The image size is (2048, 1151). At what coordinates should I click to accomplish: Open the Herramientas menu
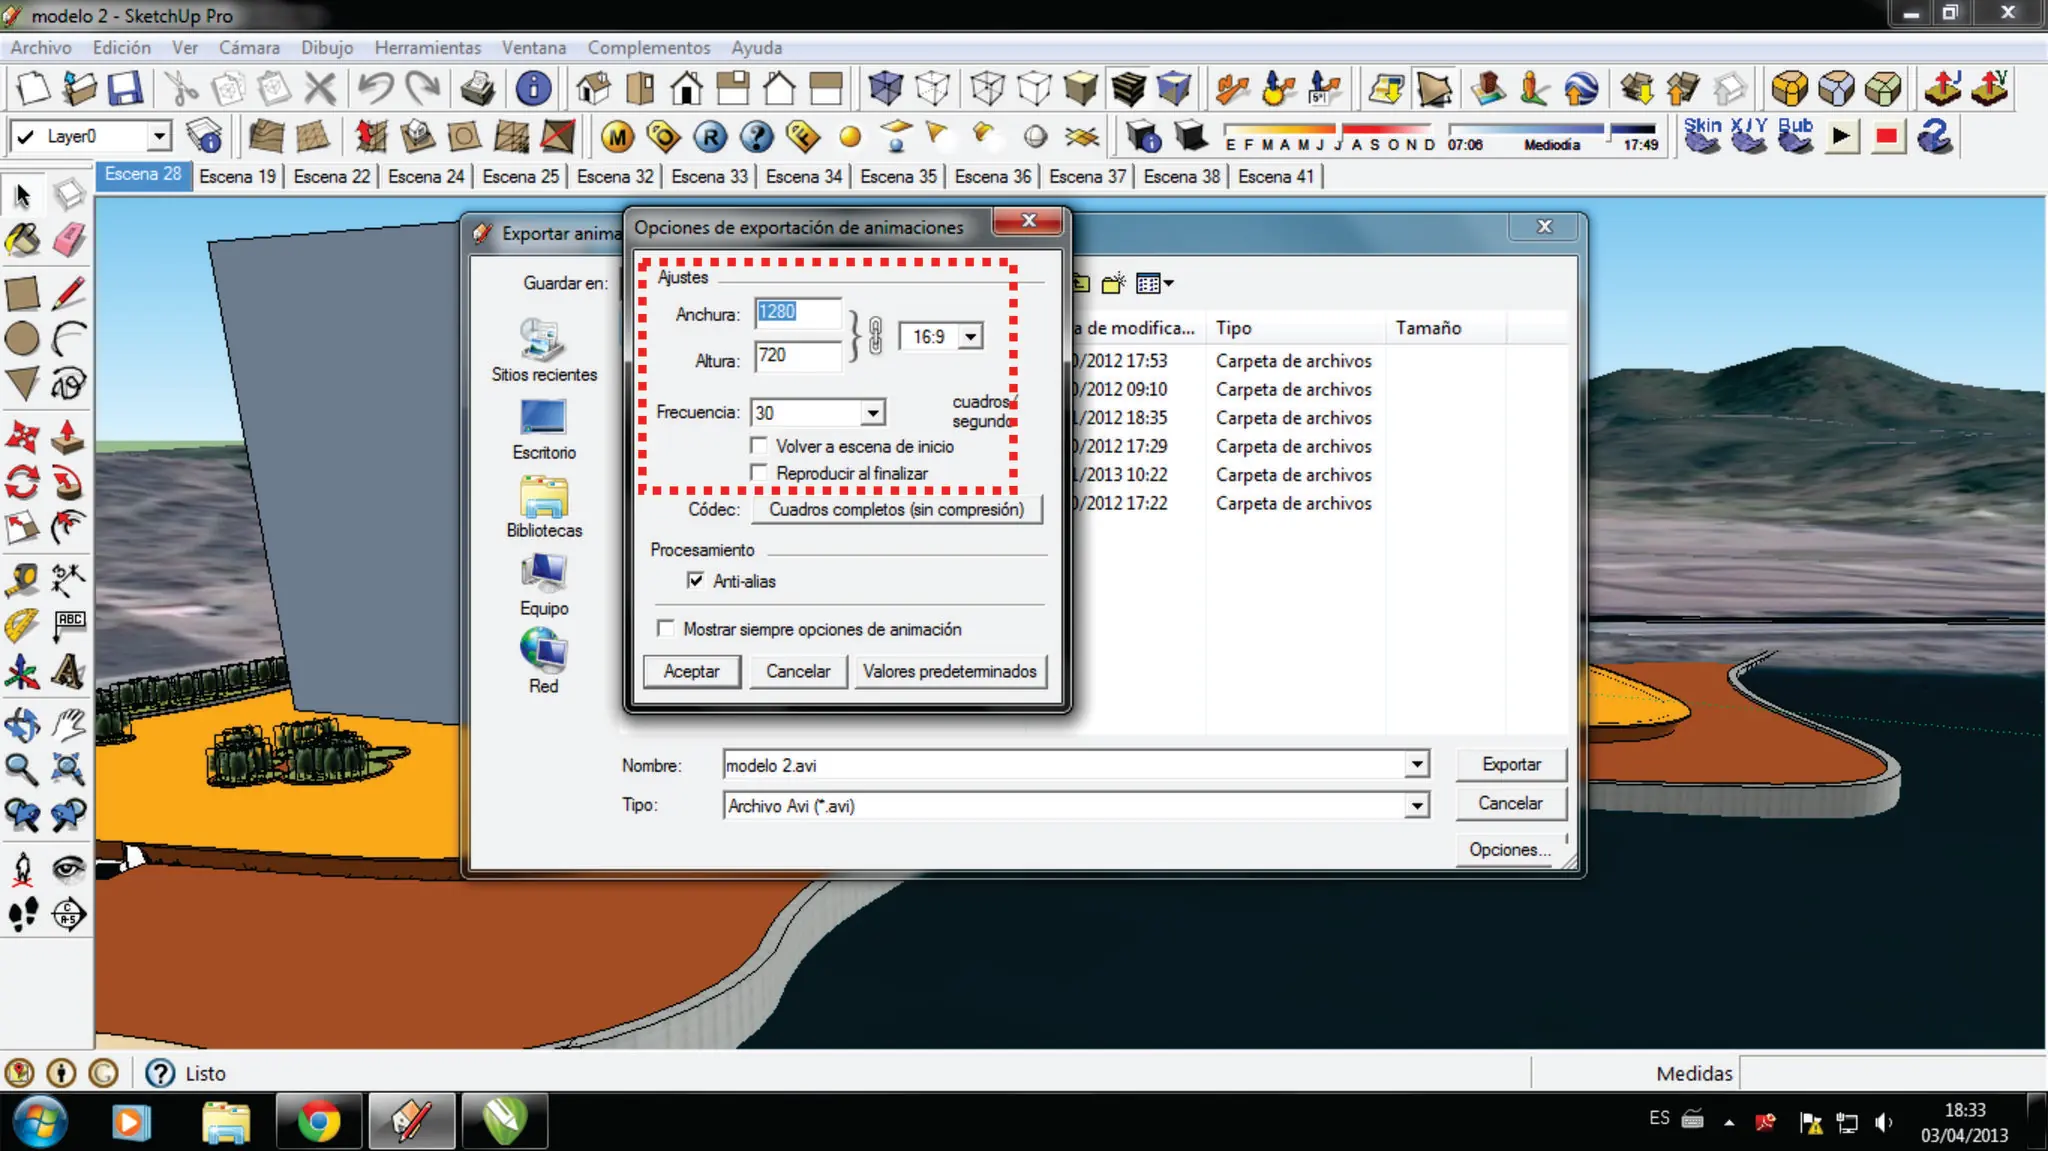click(427, 47)
